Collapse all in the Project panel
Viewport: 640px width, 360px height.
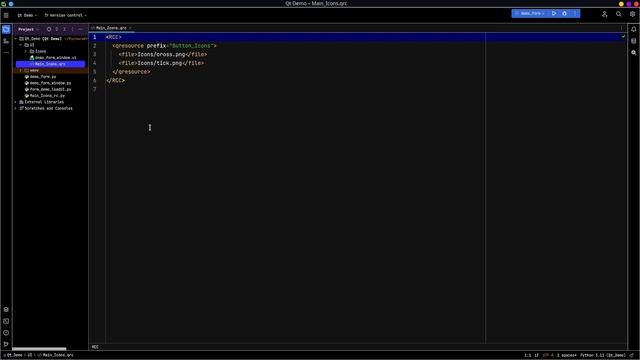pos(64,29)
